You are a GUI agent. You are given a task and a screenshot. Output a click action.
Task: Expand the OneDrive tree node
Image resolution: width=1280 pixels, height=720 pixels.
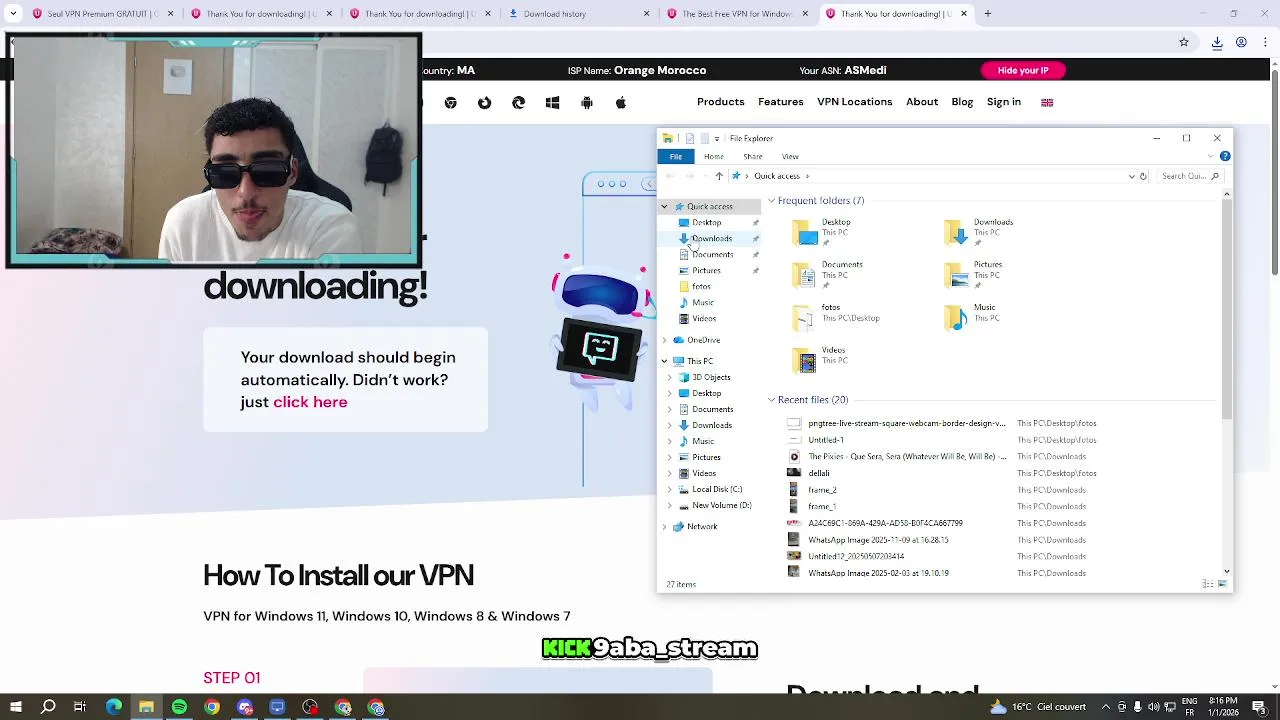(x=664, y=340)
